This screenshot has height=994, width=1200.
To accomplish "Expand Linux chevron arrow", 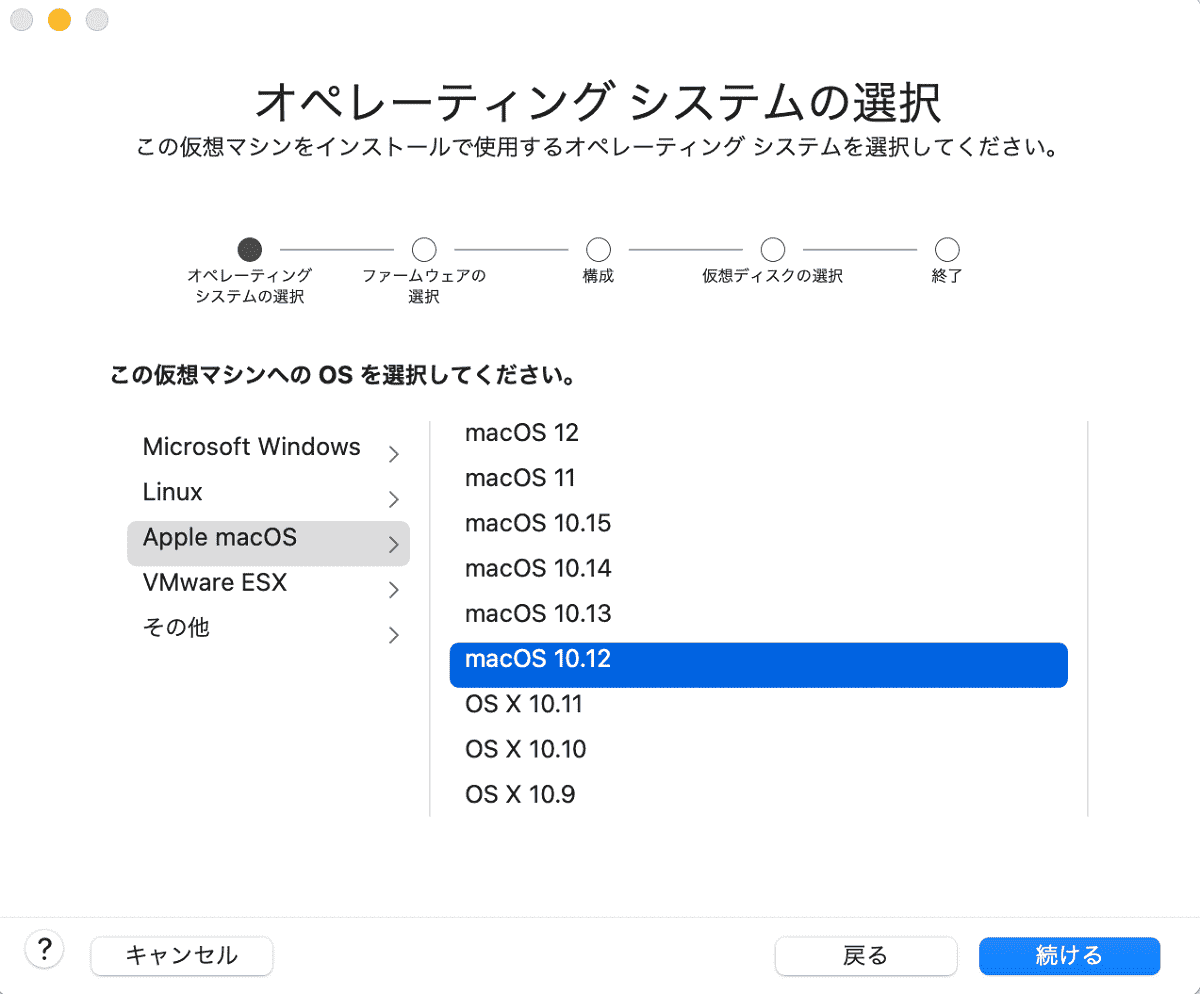I will [394, 499].
